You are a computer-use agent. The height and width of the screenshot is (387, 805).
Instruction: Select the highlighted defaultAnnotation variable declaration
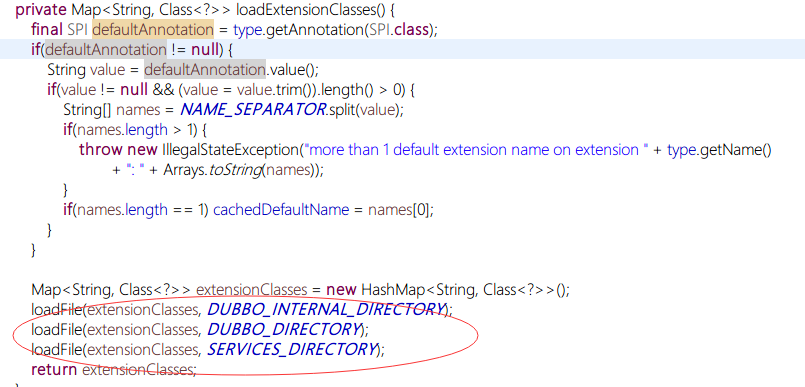coord(153,30)
